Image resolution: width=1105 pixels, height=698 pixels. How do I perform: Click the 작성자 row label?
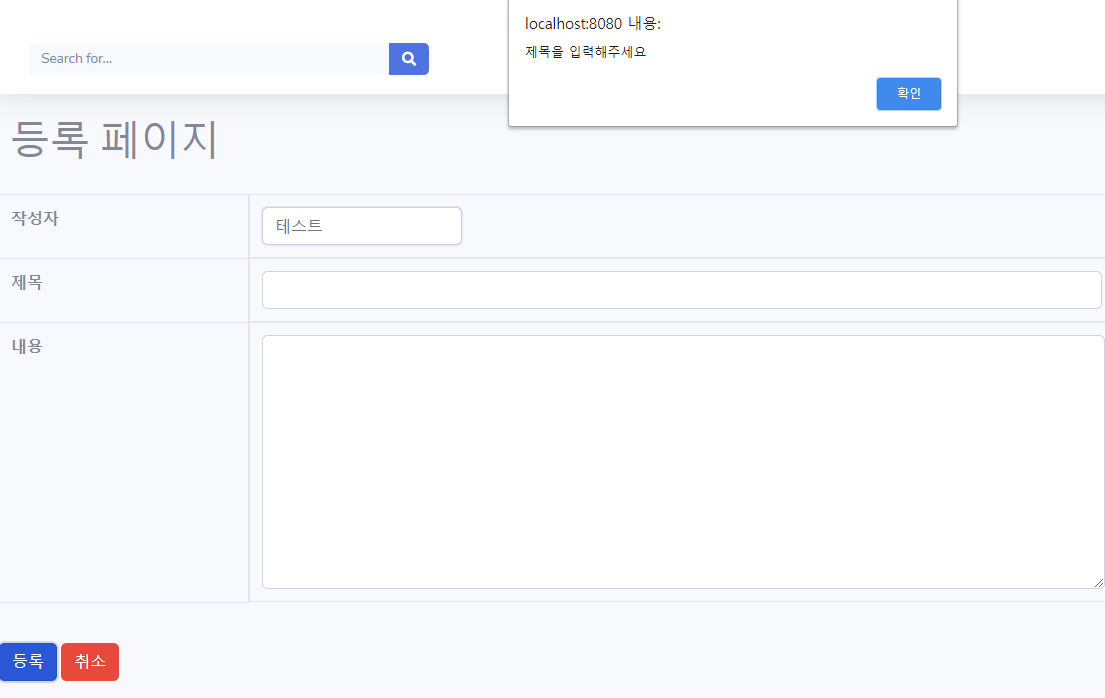(x=35, y=218)
